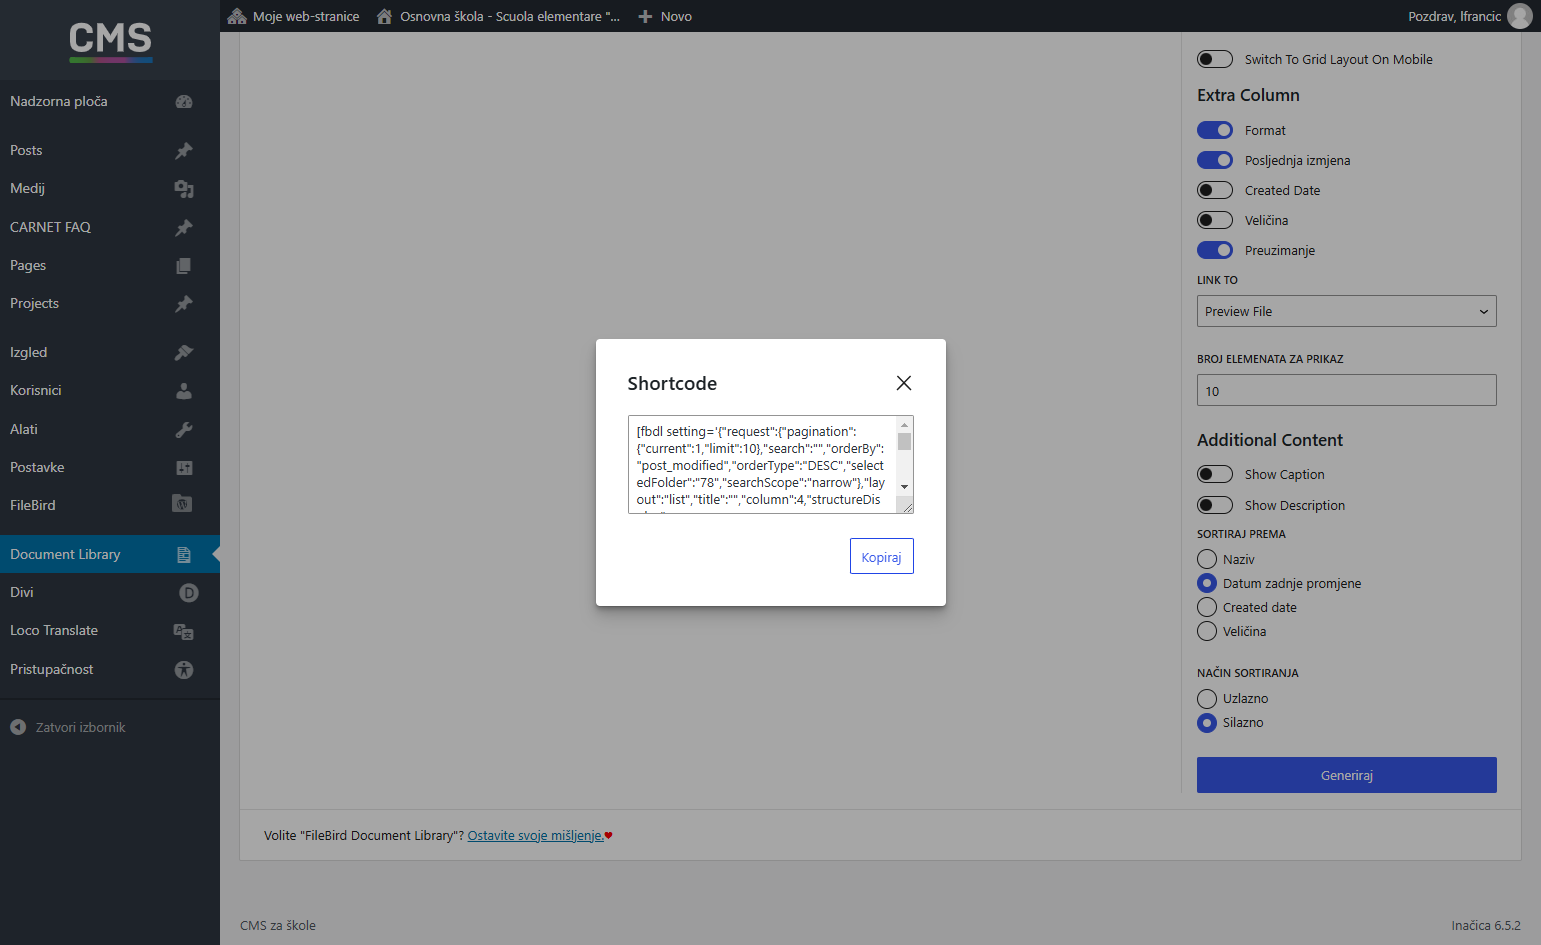Click the Medij media icon
Image resolution: width=1541 pixels, height=945 pixels.
(x=184, y=188)
